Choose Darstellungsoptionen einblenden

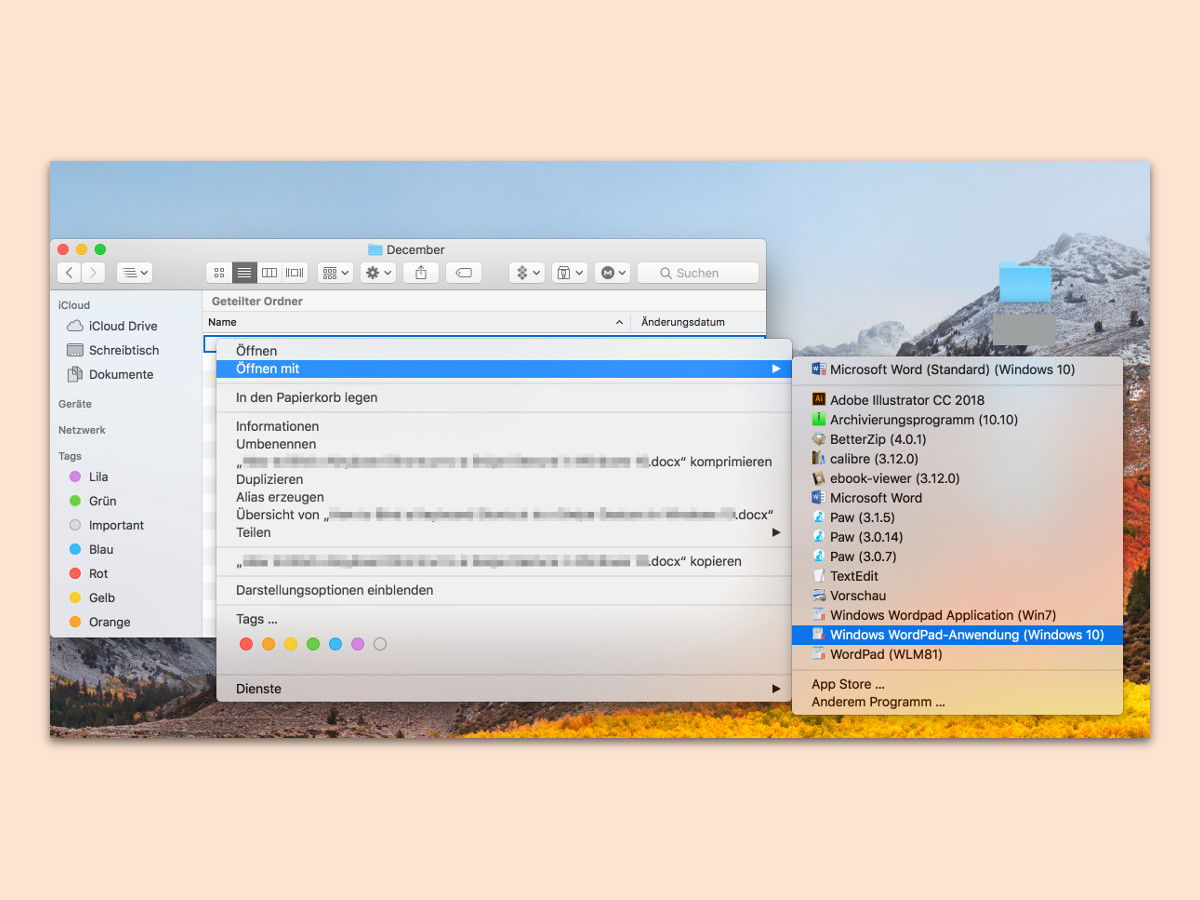(504, 590)
